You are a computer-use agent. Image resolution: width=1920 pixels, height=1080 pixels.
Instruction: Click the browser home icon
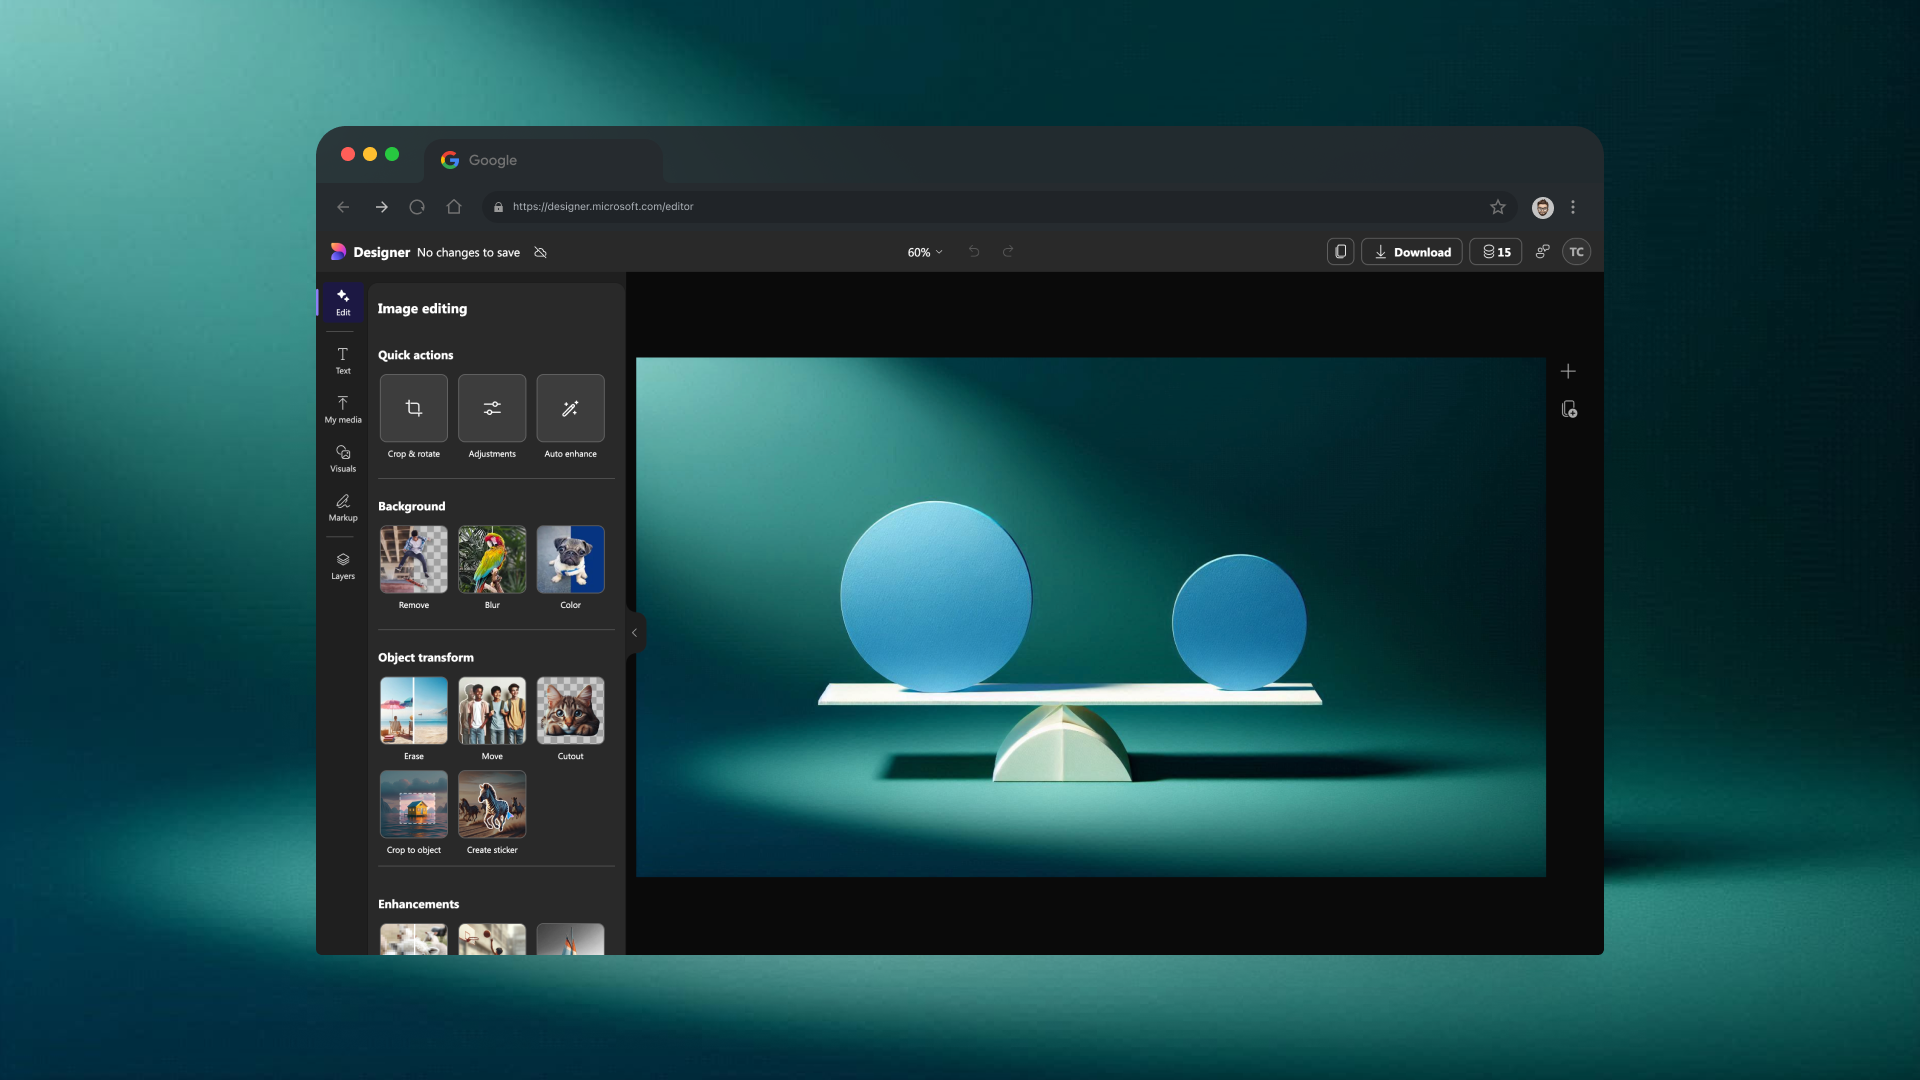(x=454, y=207)
